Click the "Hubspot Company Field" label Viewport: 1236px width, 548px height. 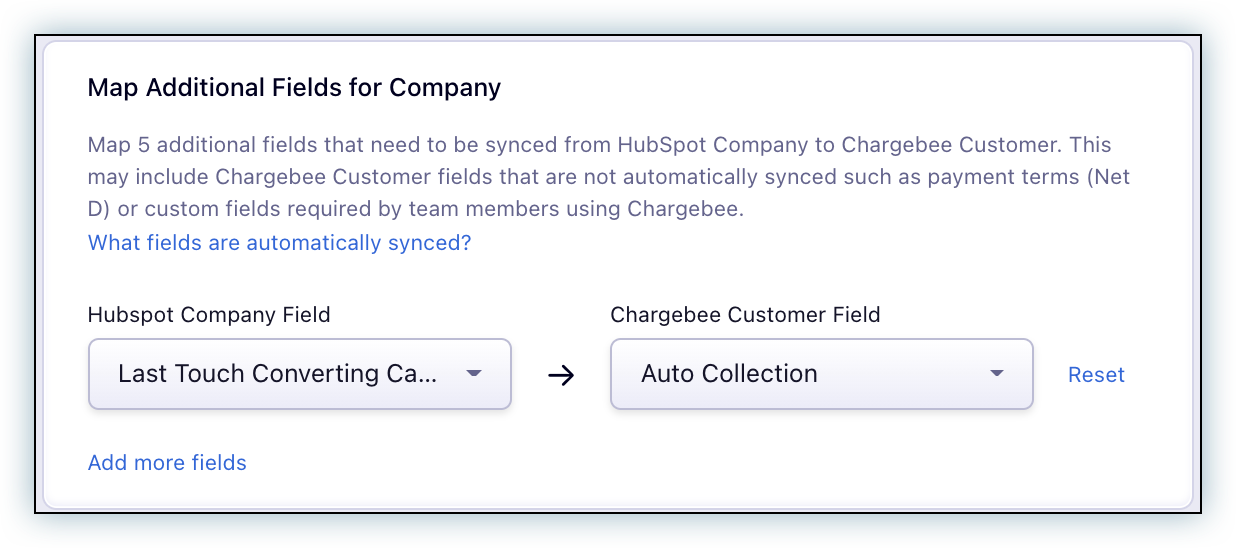[209, 315]
